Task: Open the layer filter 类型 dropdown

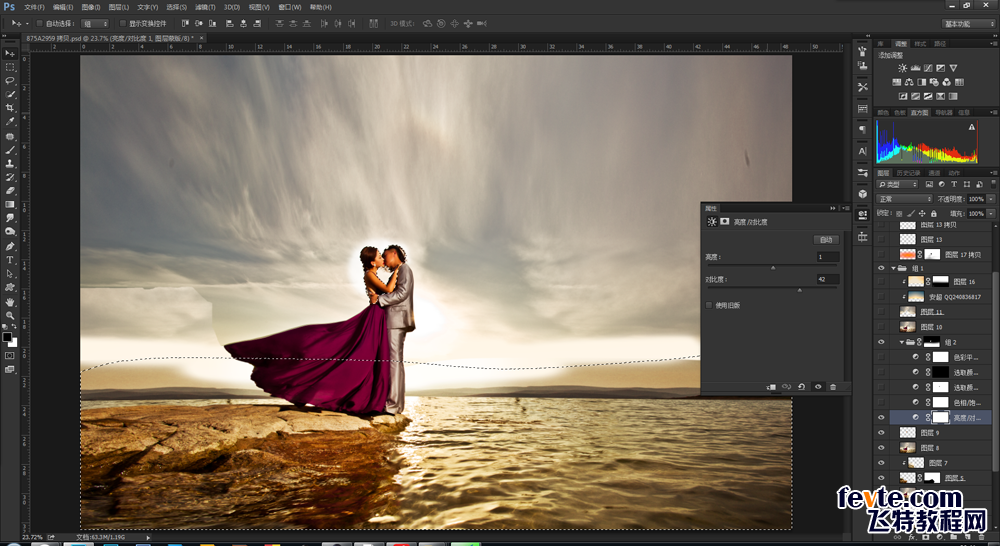Action: coord(897,184)
